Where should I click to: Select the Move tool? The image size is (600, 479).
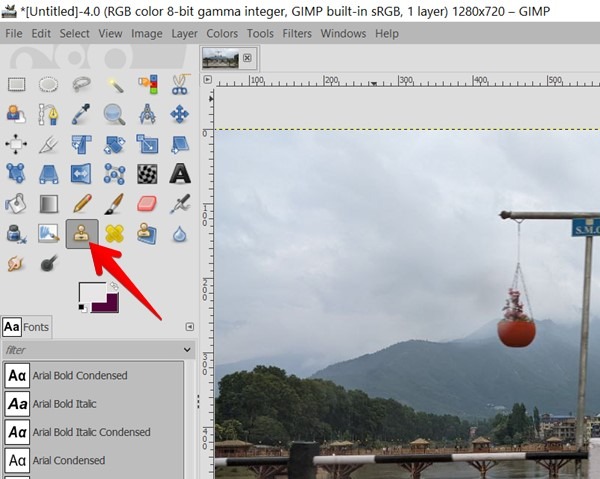179,114
